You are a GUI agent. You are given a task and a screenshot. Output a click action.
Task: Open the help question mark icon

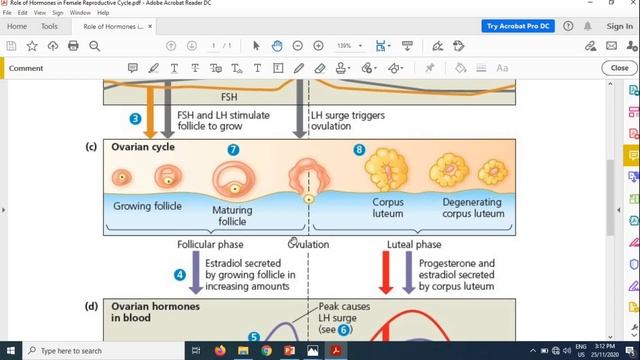click(x=568, y=26)
